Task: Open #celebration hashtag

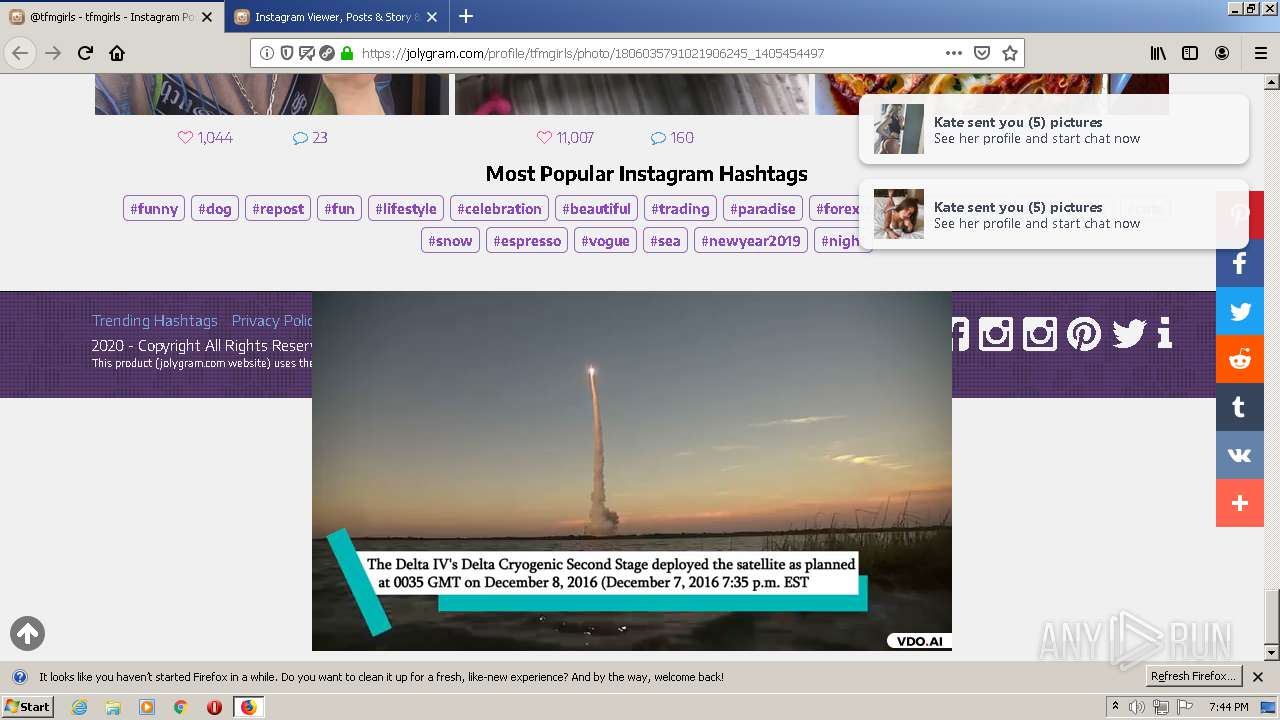Action: pos(499,209)
